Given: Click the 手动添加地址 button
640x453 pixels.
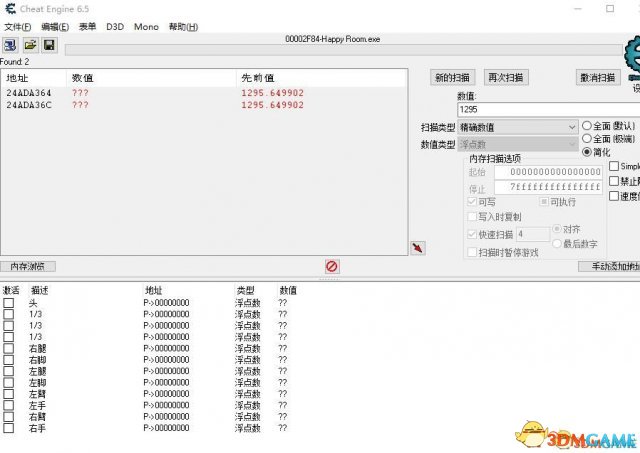Looking at the screenshot, I should click(x=609, y=266).
